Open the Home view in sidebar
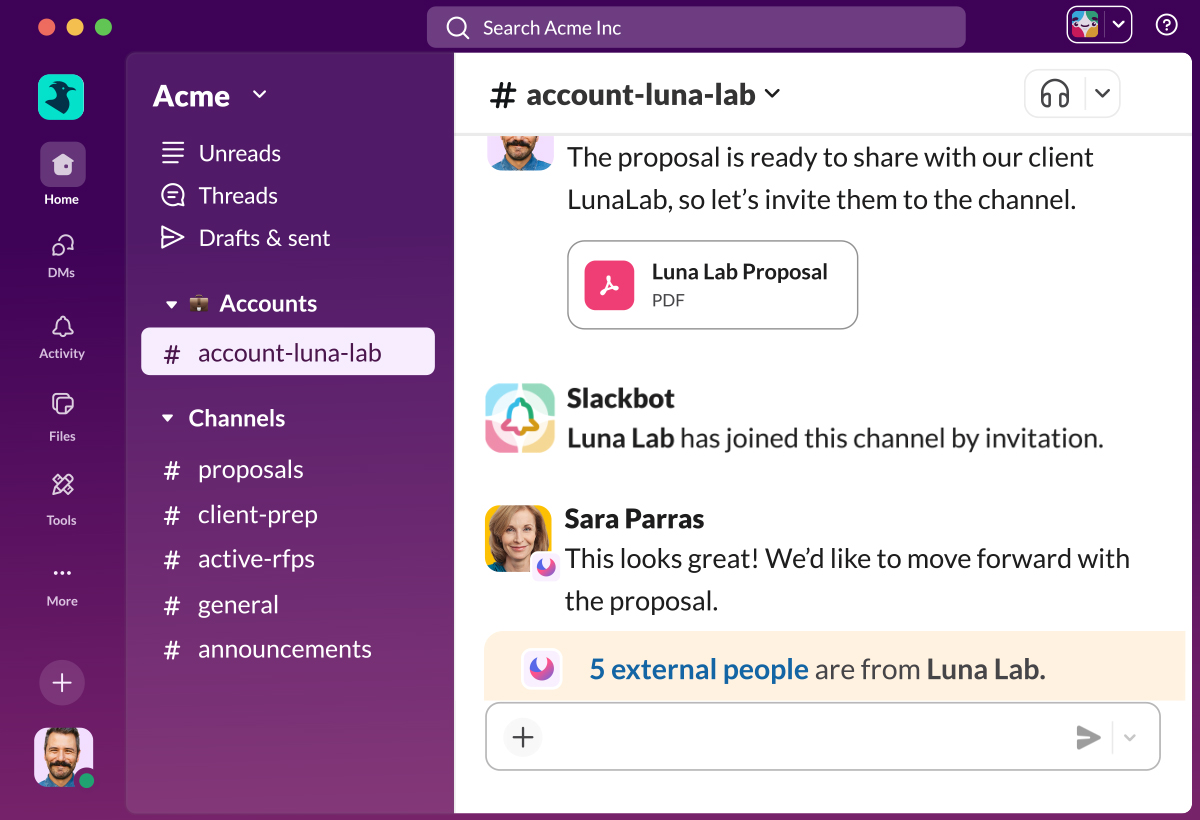This screenshot has width=1200, height=820. point(62,165)
